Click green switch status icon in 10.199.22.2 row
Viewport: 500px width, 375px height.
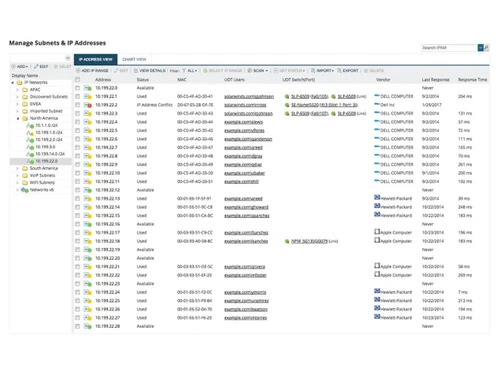(287, 105)
